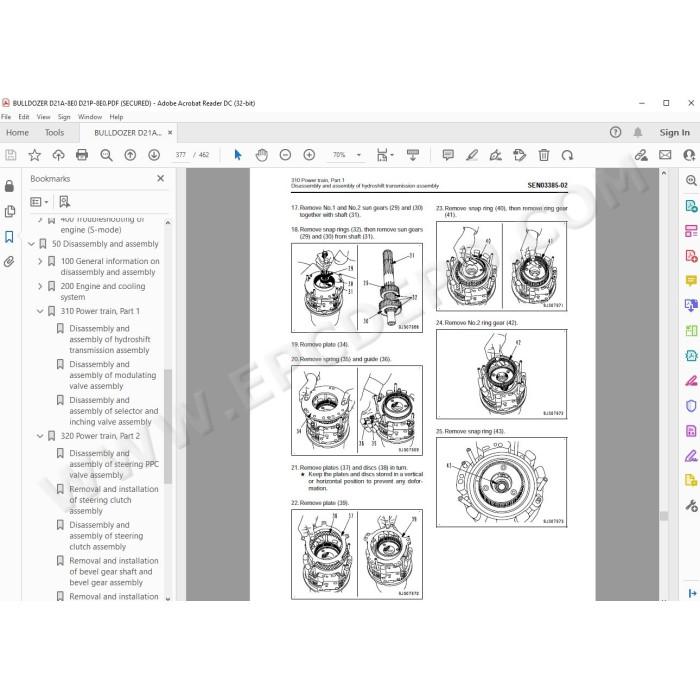
Task: Collapse the 310 Power train, Part 1 bookmark
Action: pyautogui.click(x=40, y=311)
